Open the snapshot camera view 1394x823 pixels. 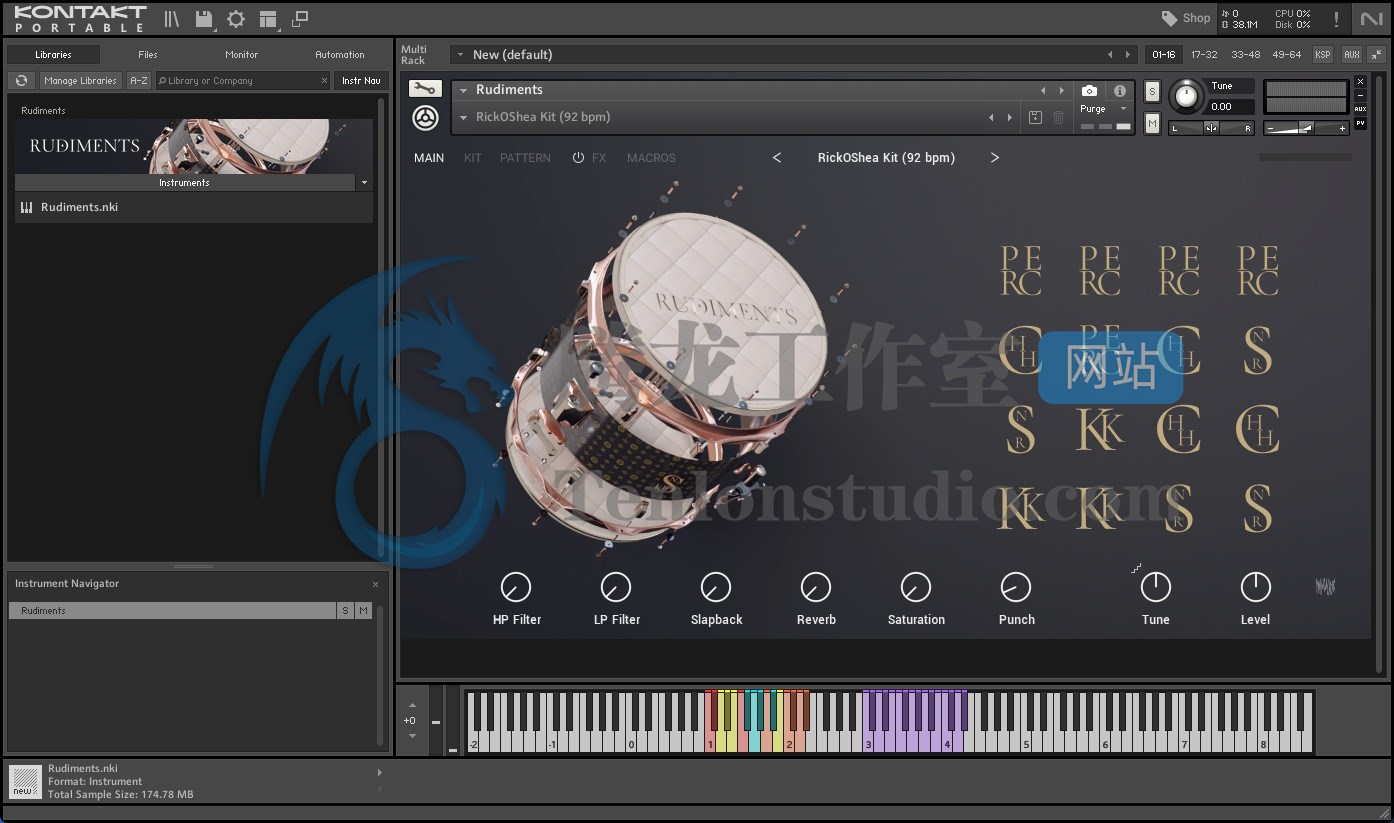tap(1090, 90)
